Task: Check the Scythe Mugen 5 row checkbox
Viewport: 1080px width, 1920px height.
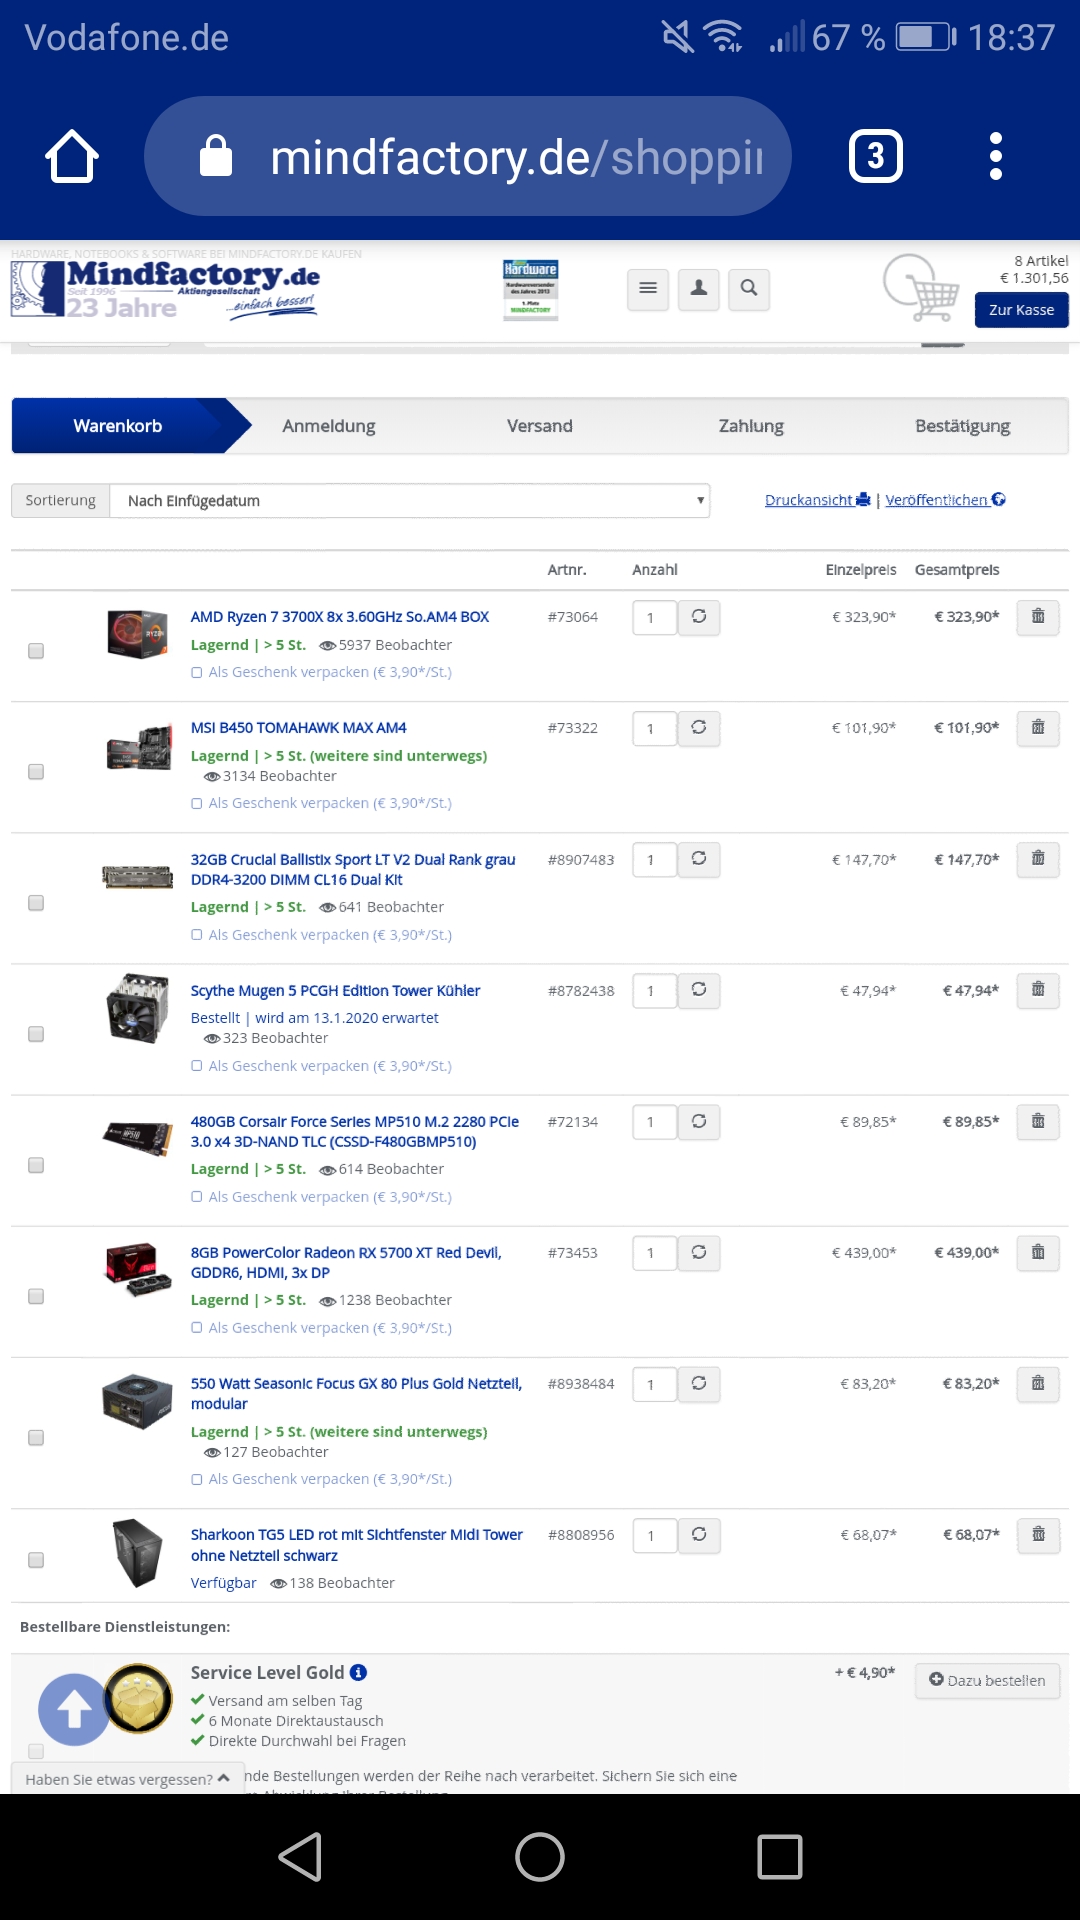Action: point(36,1034)
